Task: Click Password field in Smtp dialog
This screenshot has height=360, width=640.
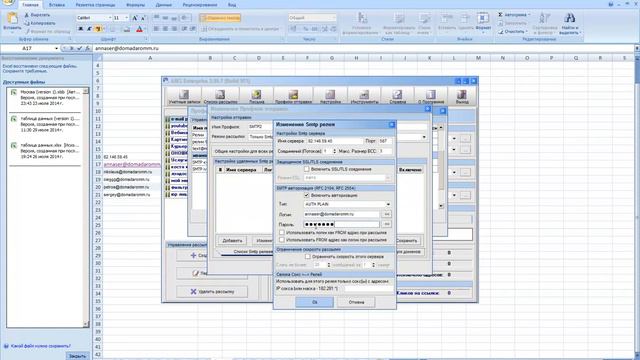Action: 341,224
